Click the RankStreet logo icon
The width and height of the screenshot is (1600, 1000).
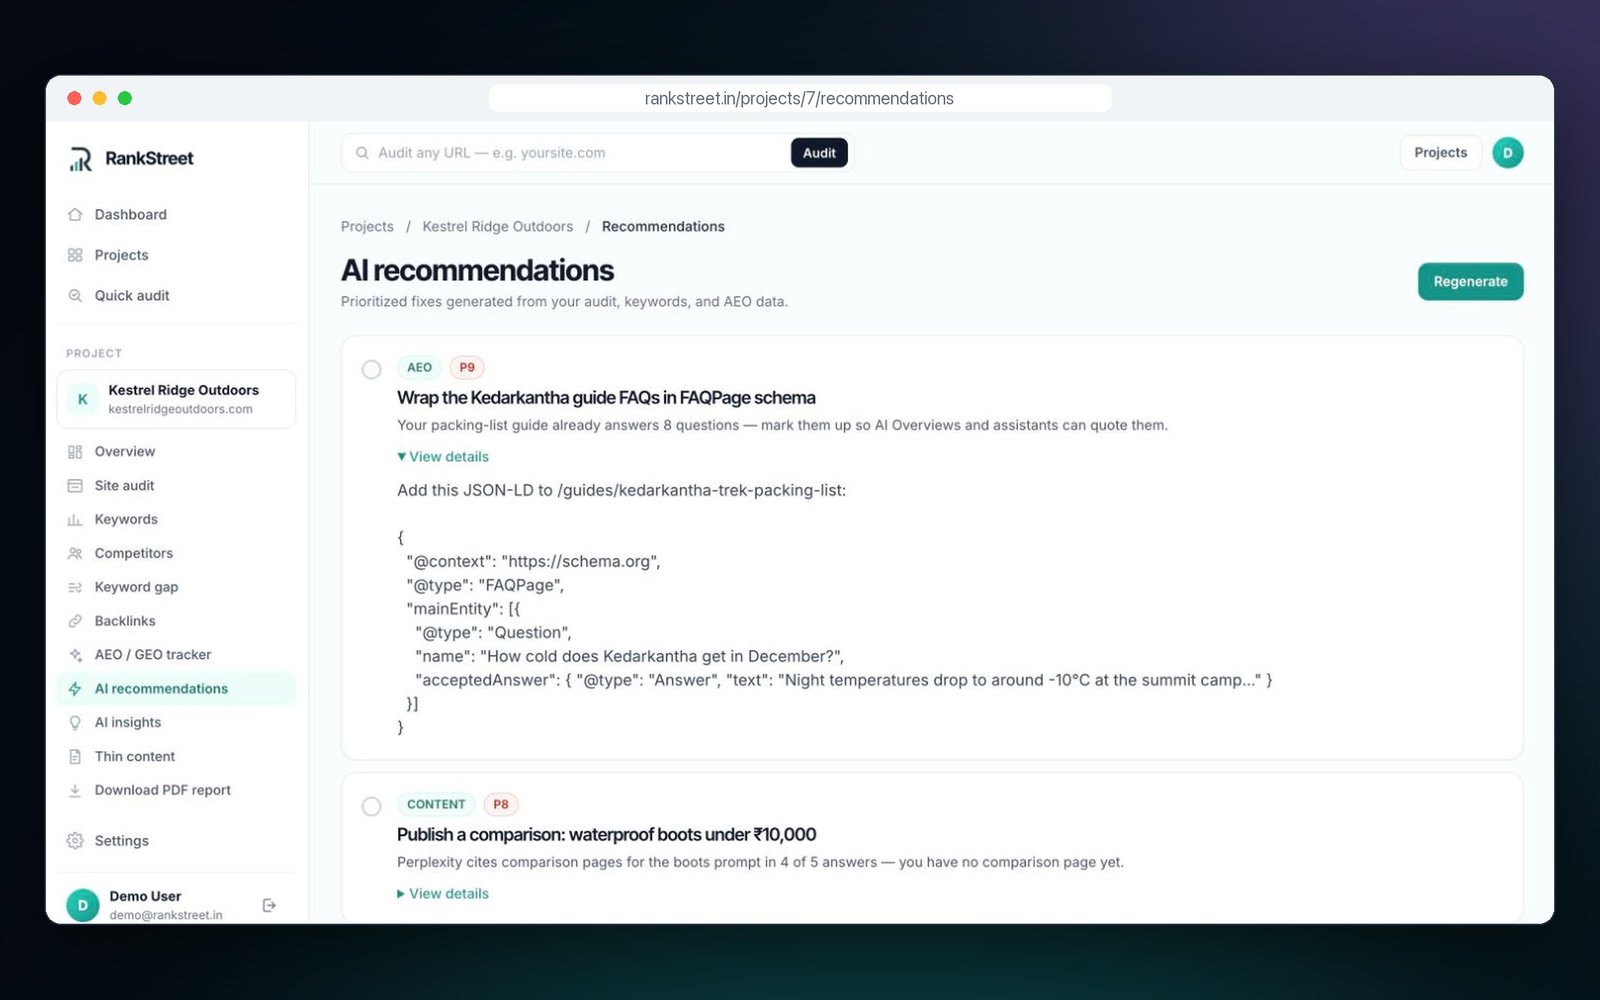click(x=80, y=159)
